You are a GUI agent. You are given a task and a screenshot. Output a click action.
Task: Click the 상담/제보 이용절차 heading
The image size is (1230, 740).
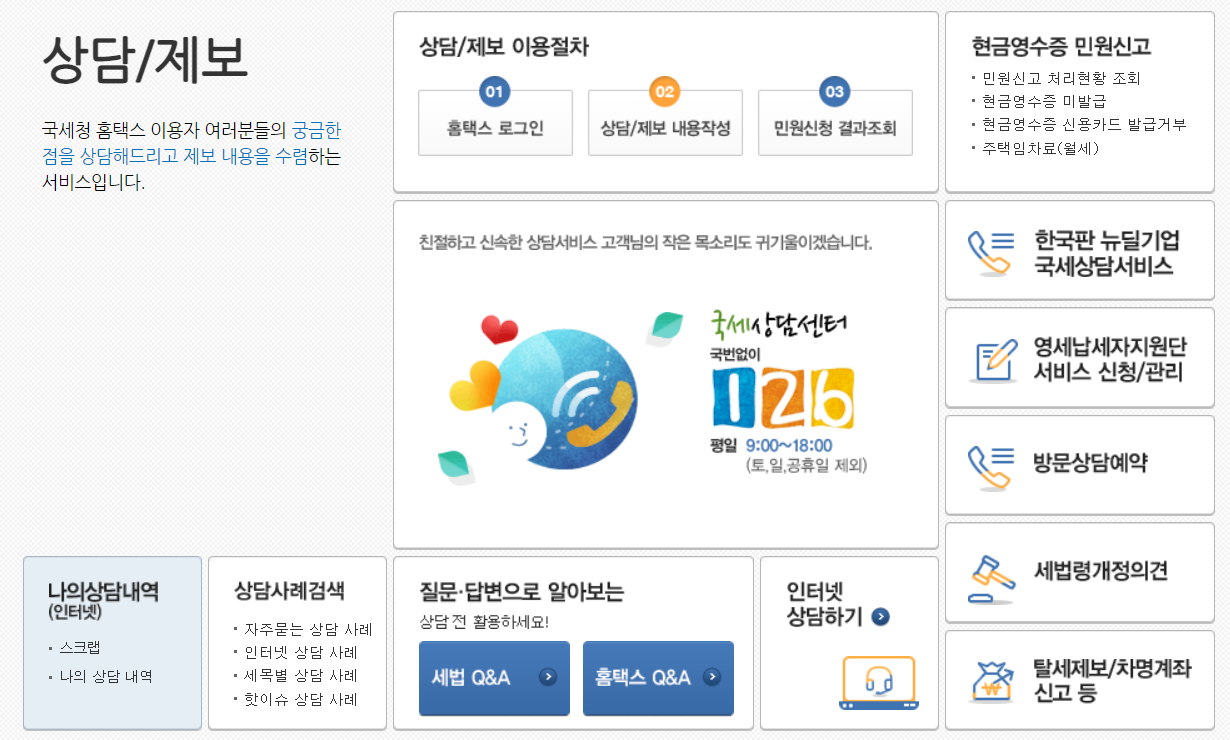[504, 46]
